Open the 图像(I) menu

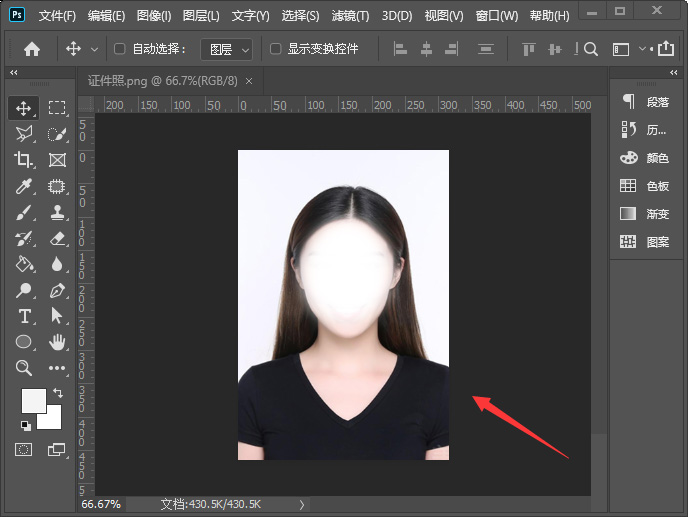coord(154,16)
